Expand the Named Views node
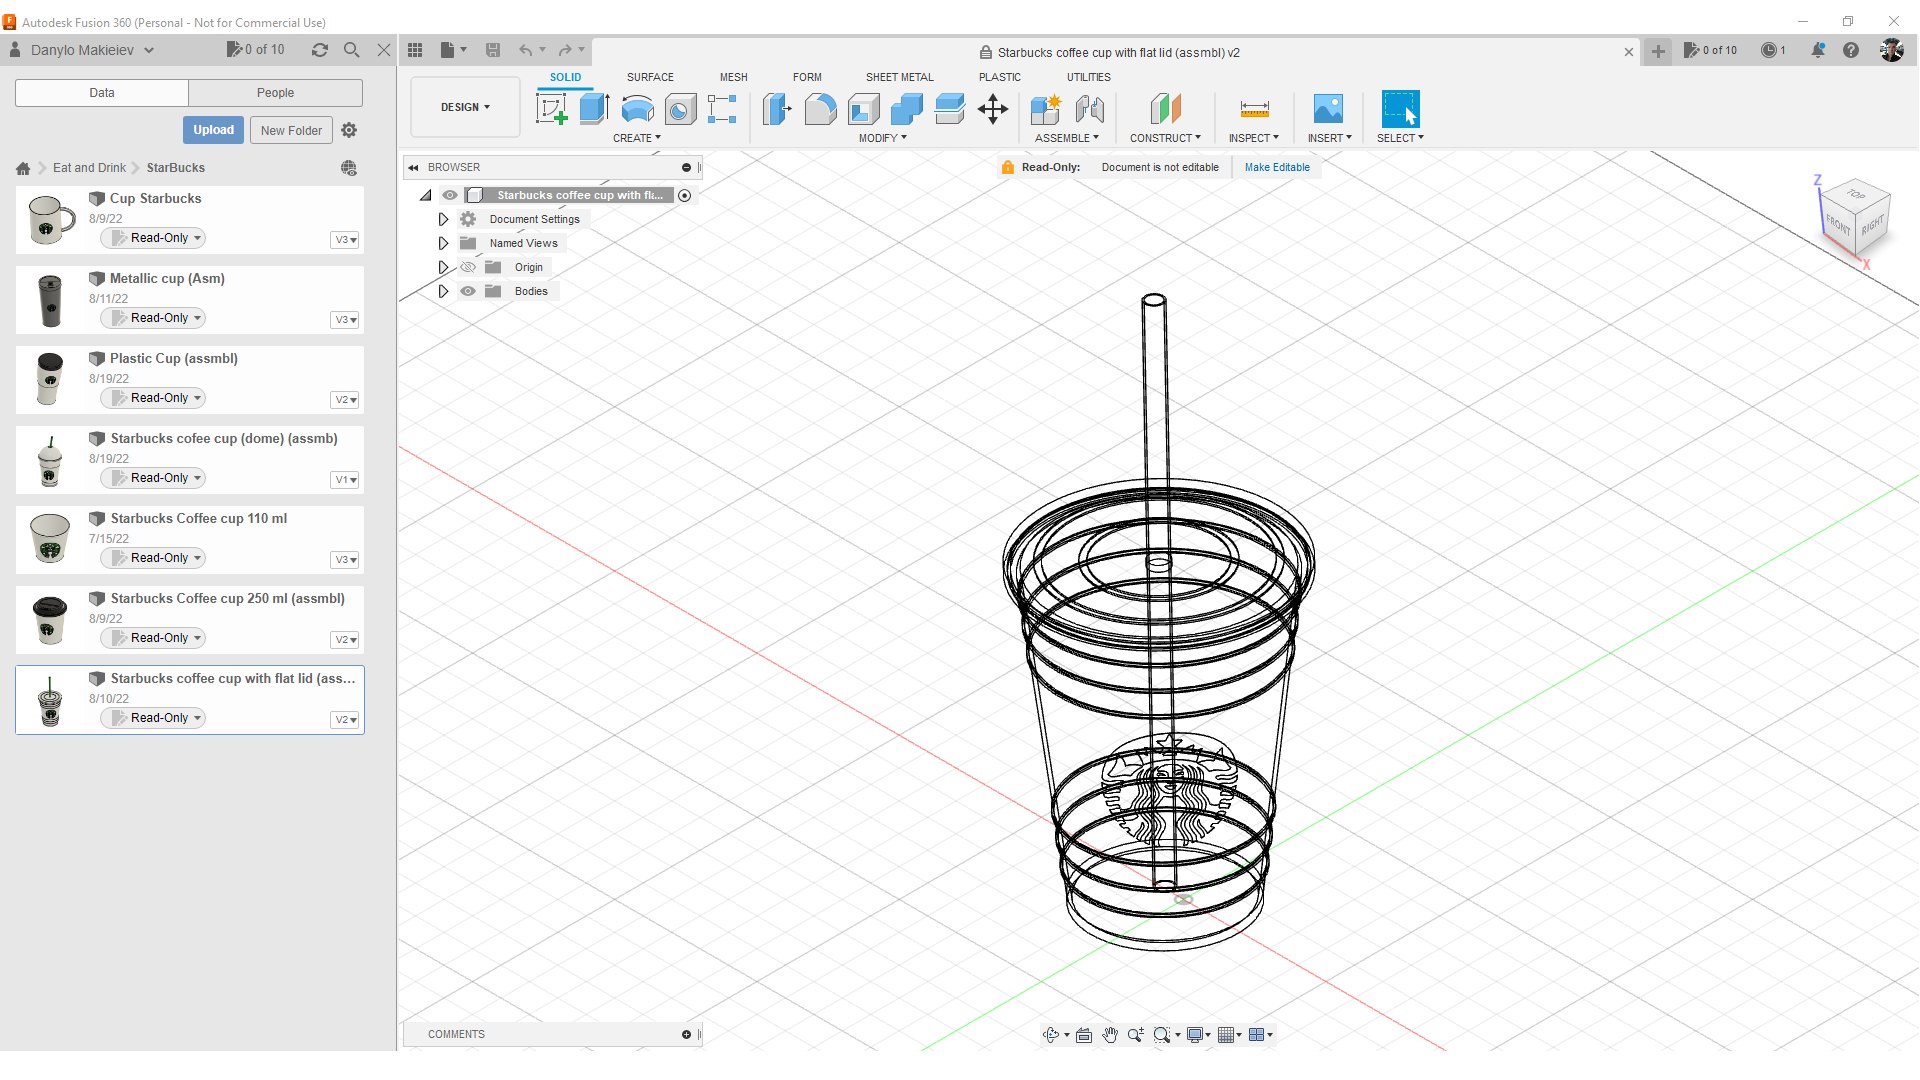Viewport: 1920px width, 1080px height. (x=443, y=243)
